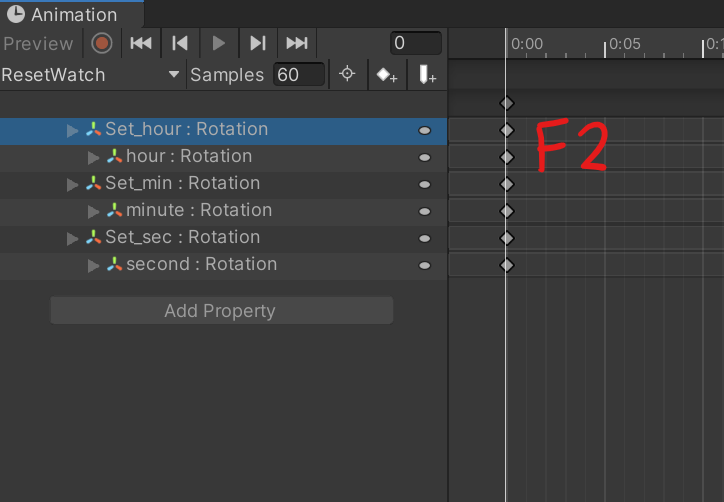Select second : Rotation row
724x502 pixels.
223,266
